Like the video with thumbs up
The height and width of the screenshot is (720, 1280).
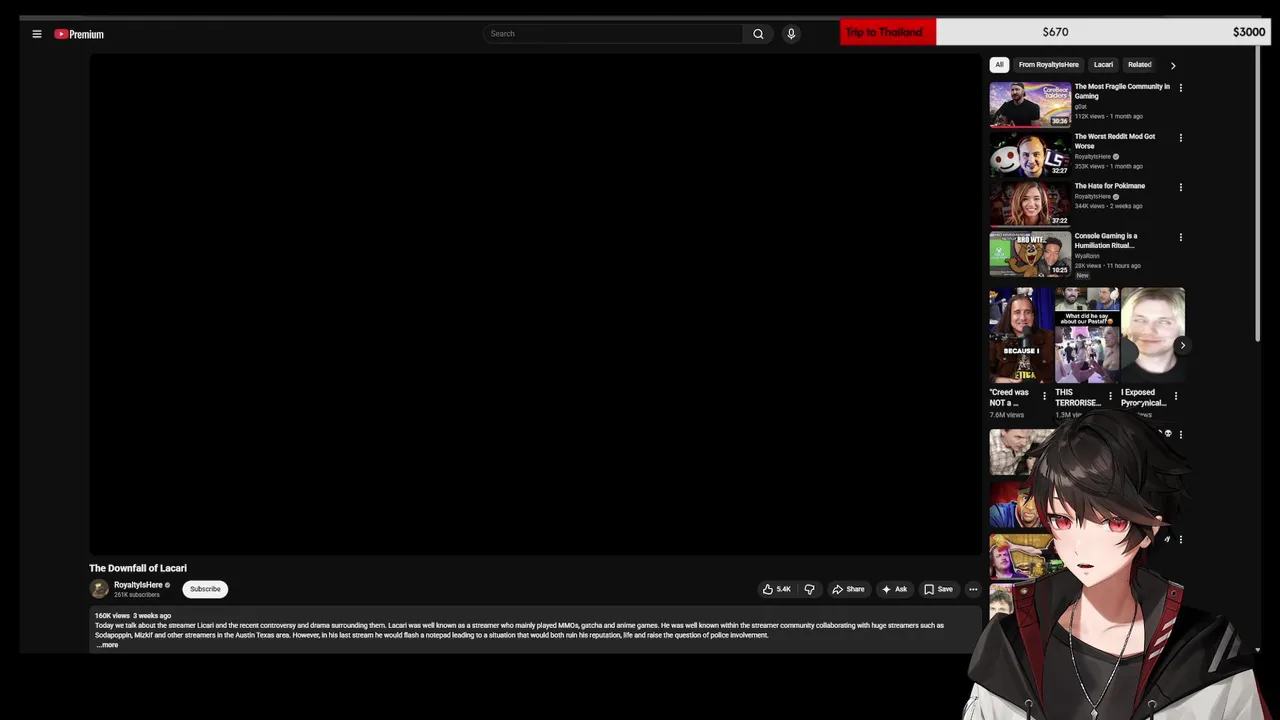click(777, 589)
